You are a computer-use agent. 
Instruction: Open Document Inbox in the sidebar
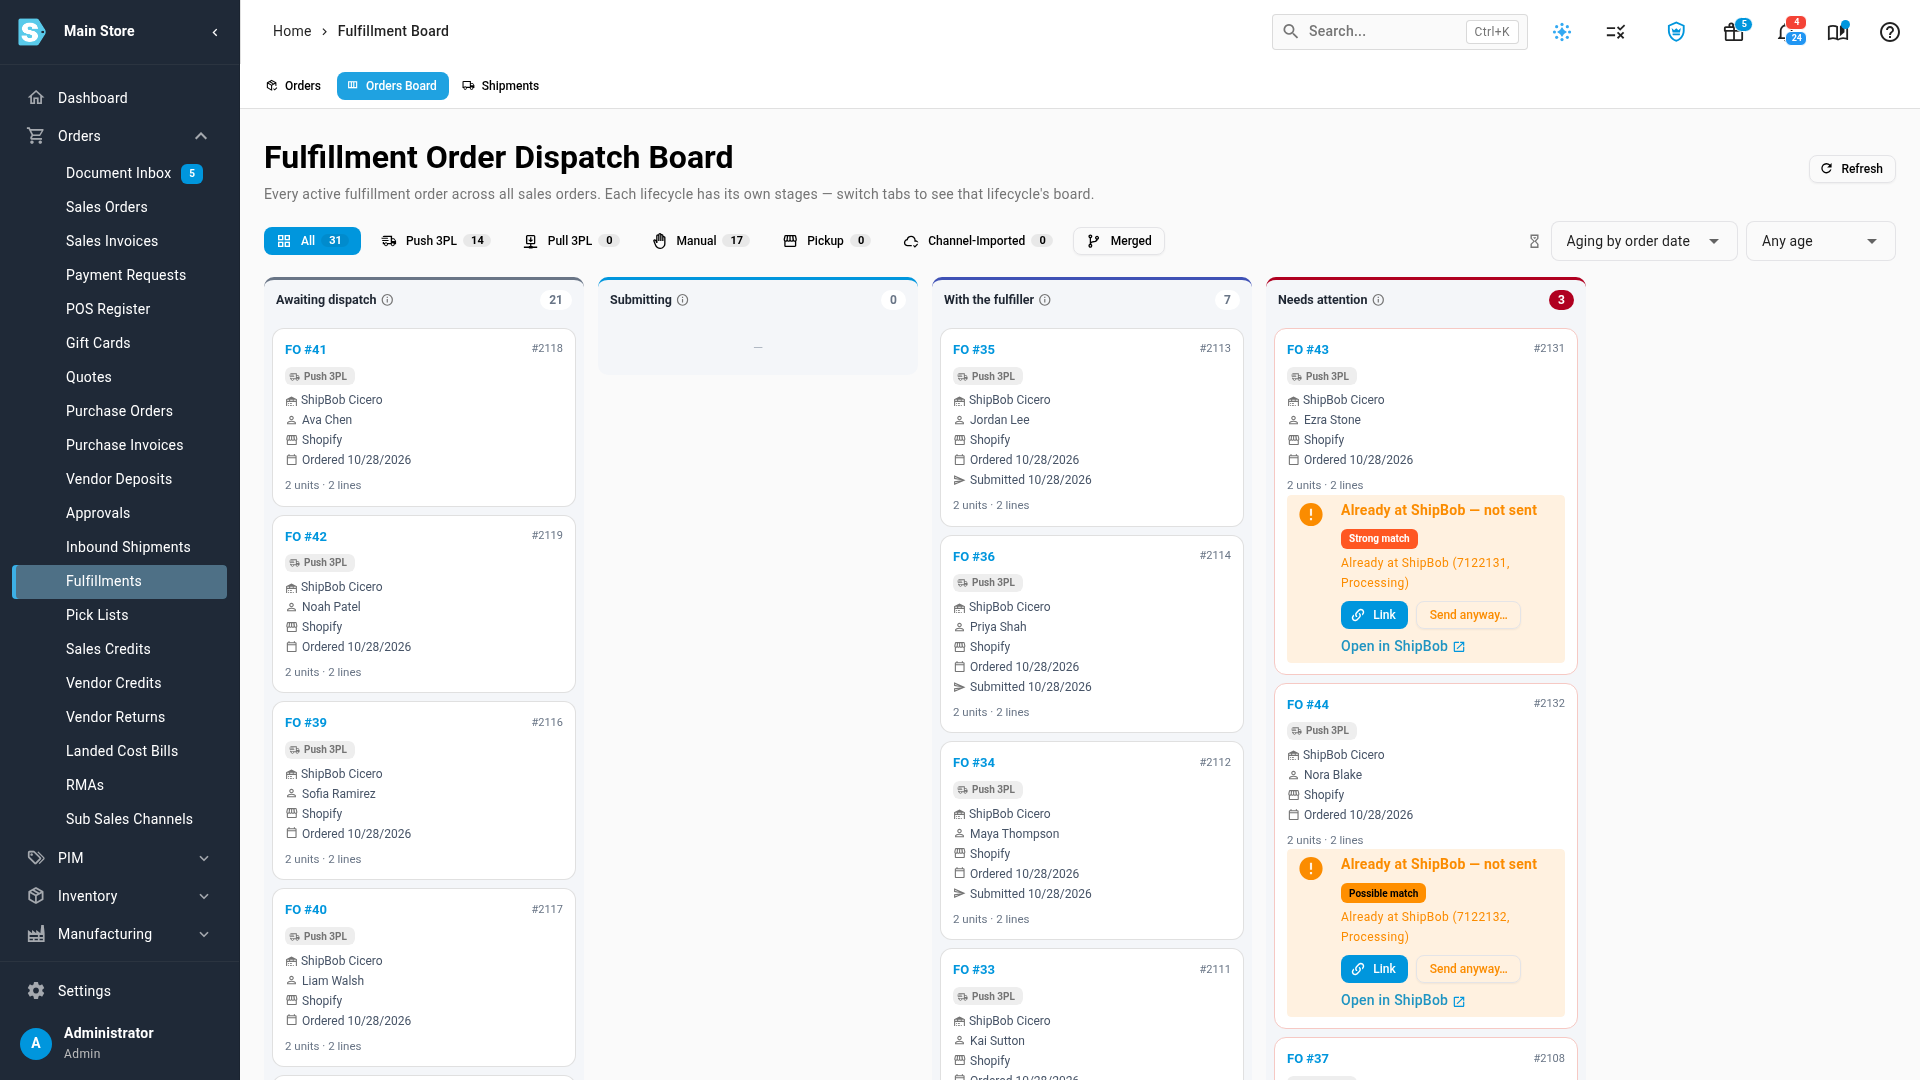pos(119,173)
